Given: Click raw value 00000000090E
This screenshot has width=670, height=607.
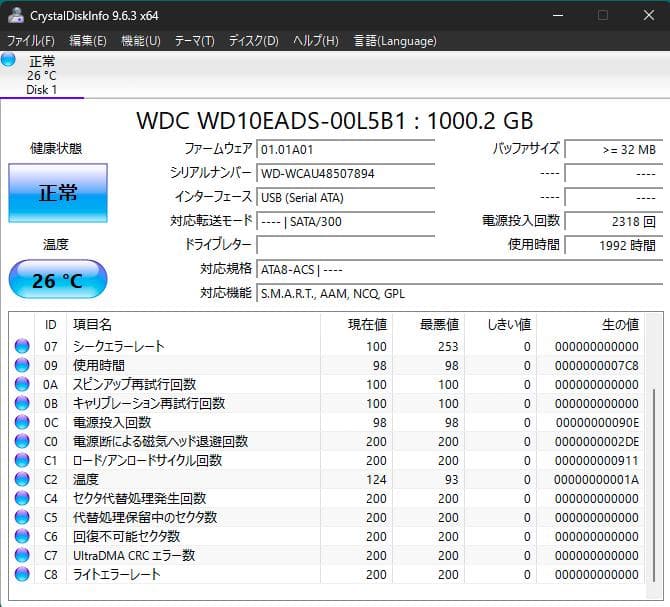Looking at the screenshot, I should coord(597,422).
